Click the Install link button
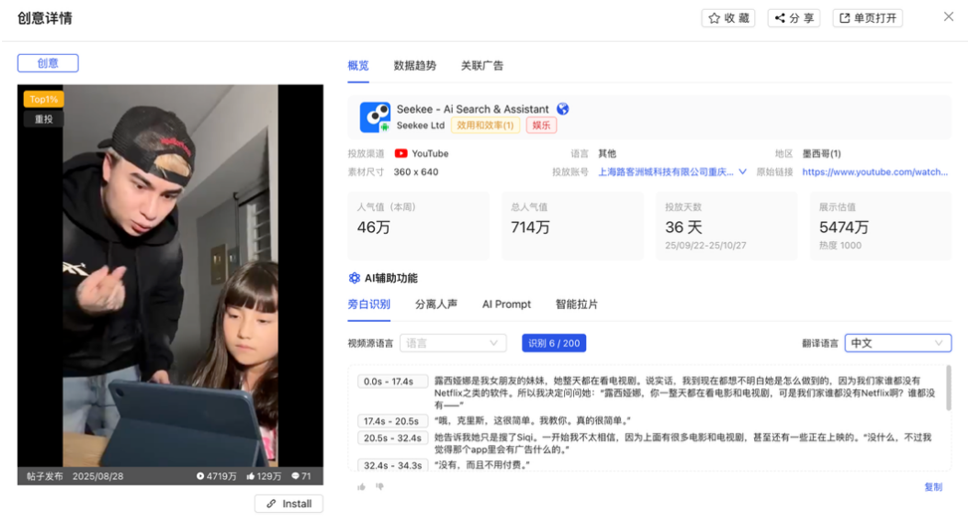 (x=289, y=504)
